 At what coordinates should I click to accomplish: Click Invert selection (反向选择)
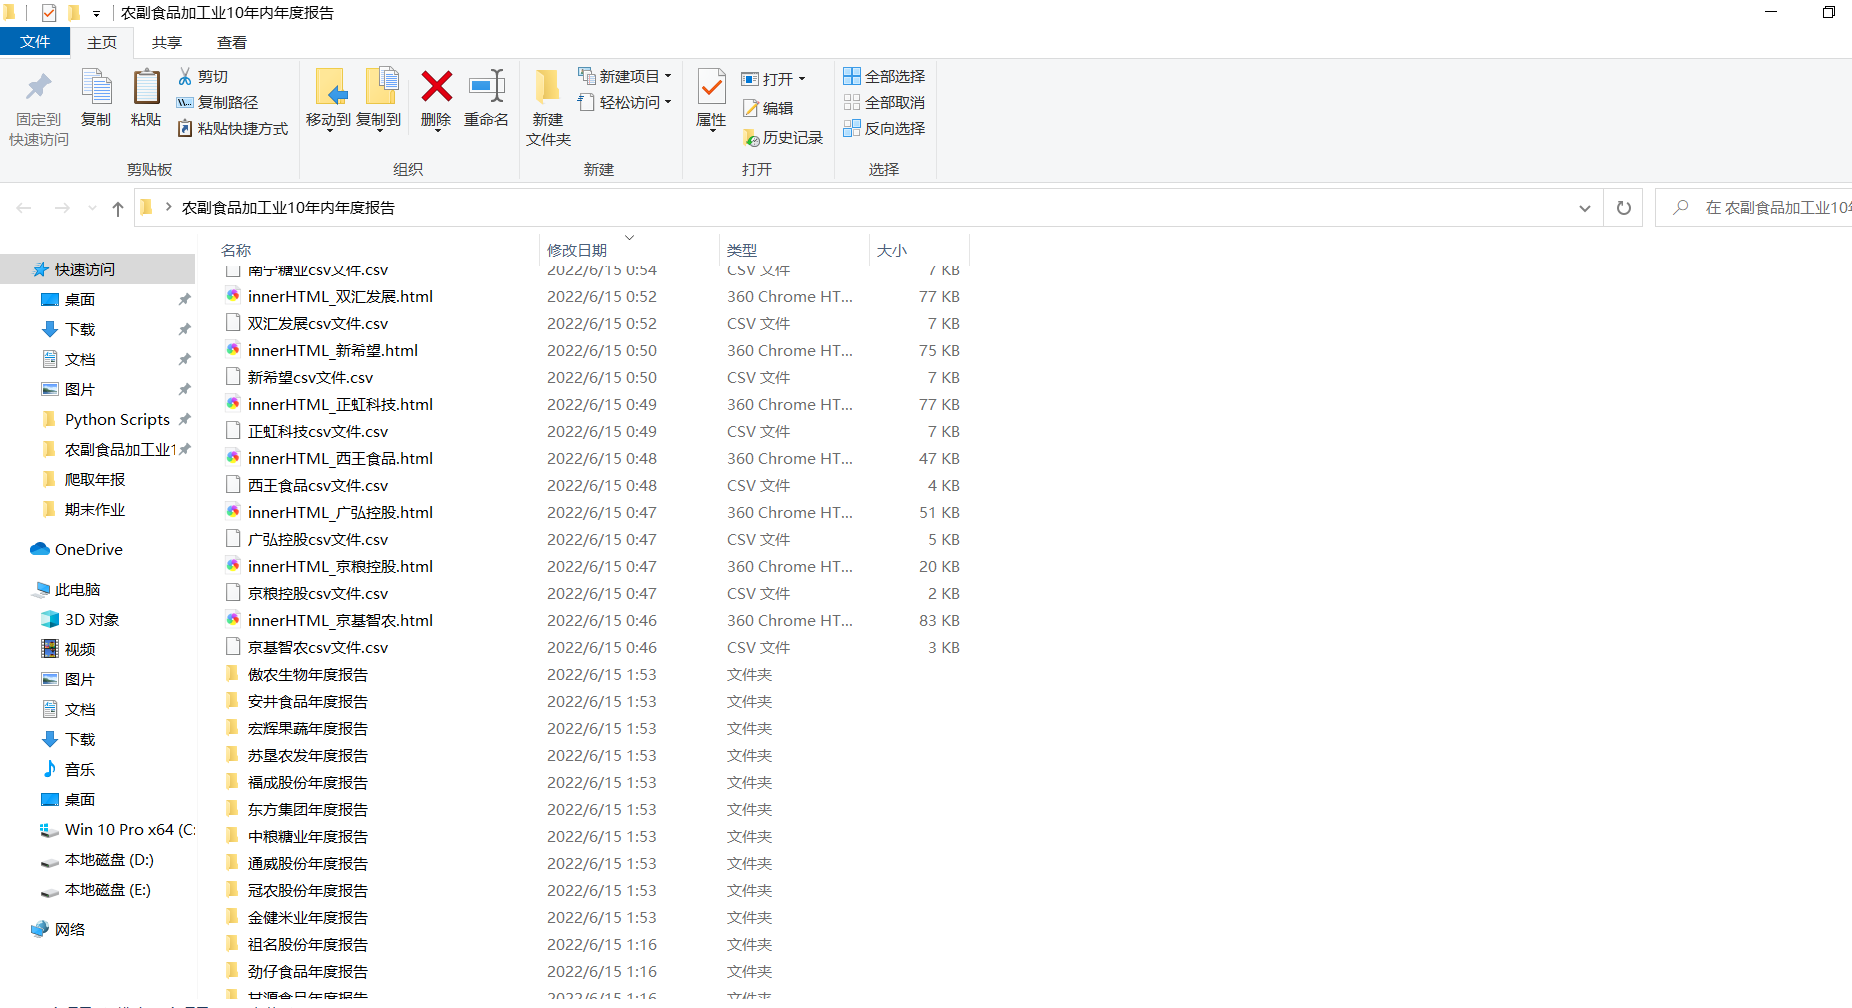click(884, 128)
